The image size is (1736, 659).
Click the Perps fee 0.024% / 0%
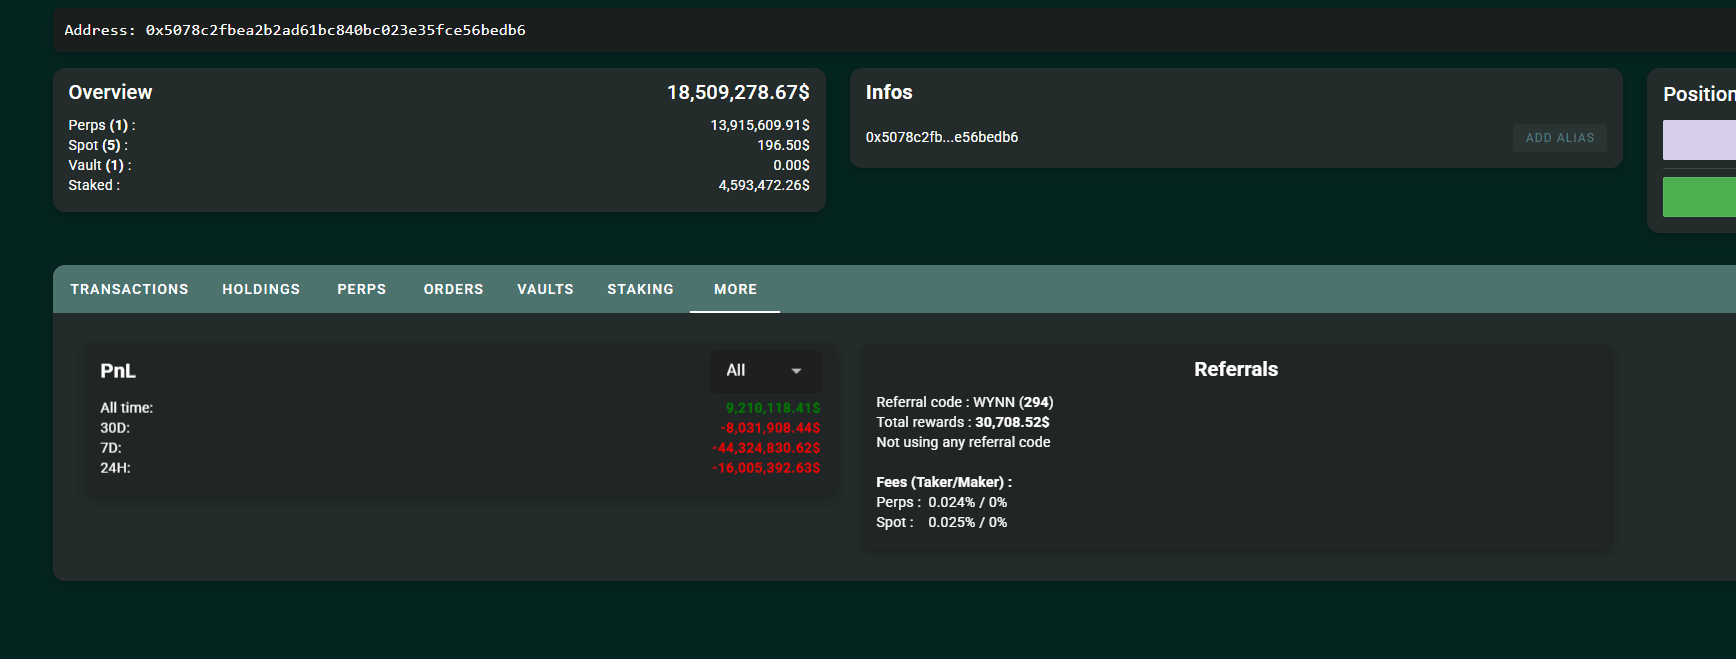[x=967, y=502]
